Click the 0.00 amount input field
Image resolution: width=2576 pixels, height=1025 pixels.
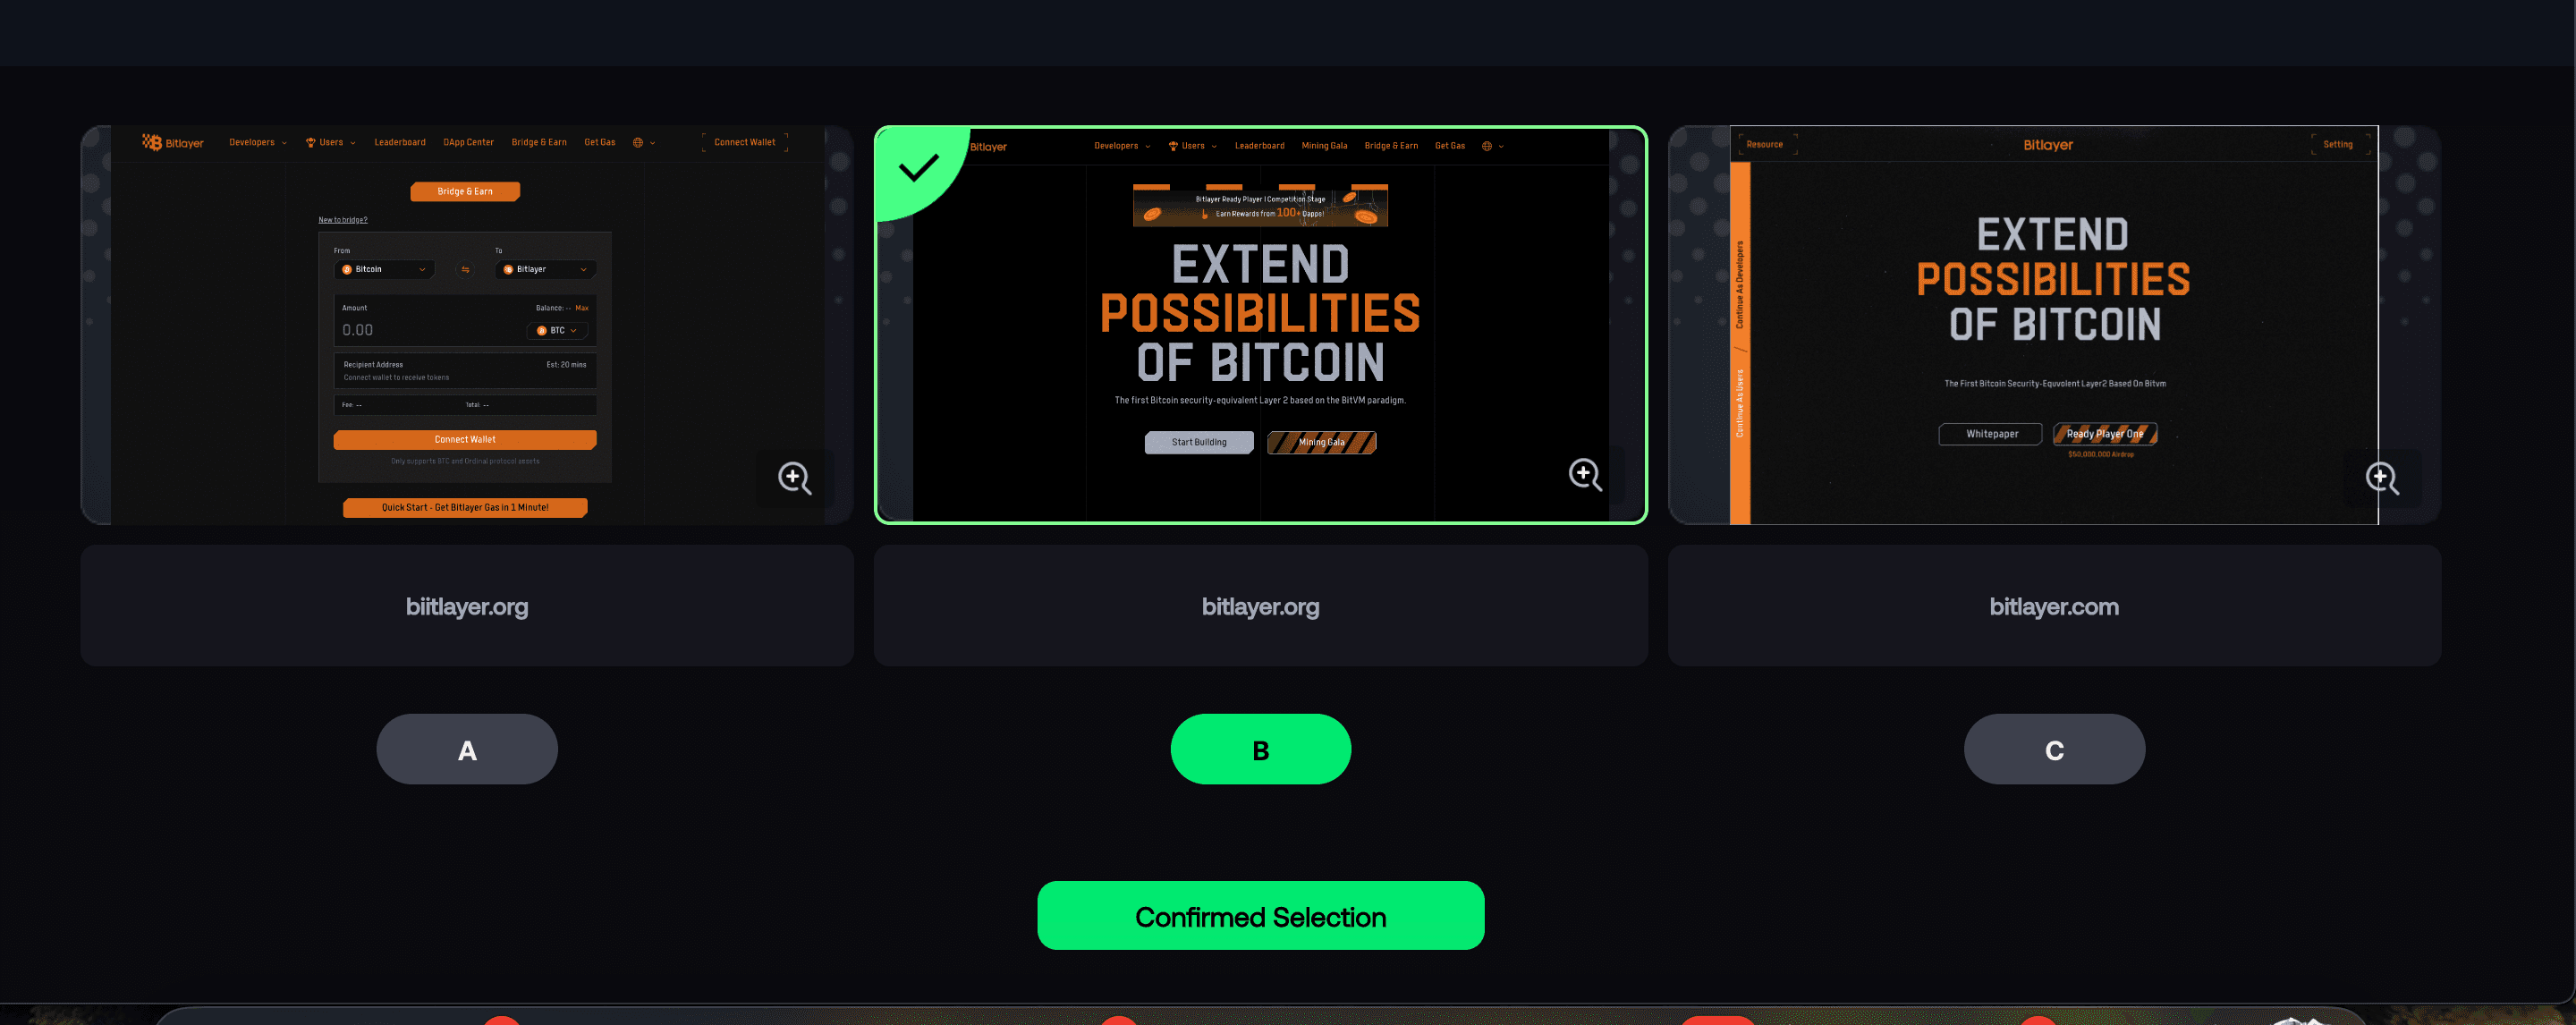pos(430,330)
